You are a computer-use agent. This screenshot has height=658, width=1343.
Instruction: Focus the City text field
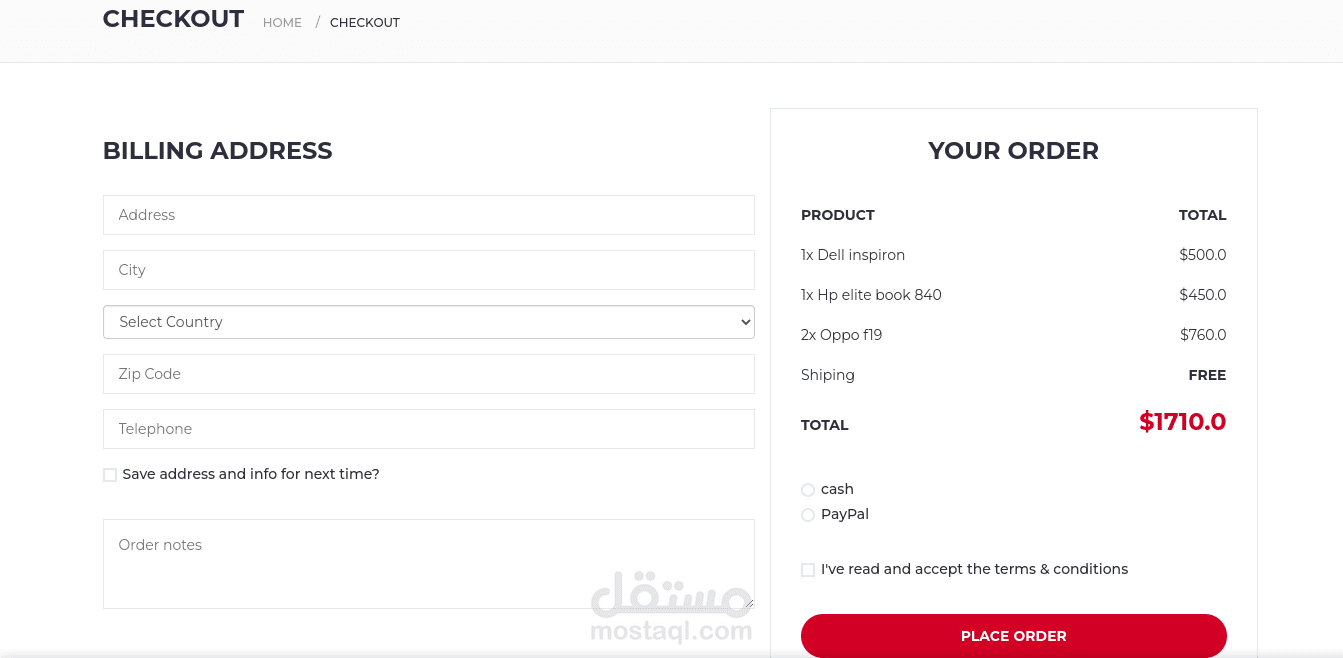tap(428, 270)
